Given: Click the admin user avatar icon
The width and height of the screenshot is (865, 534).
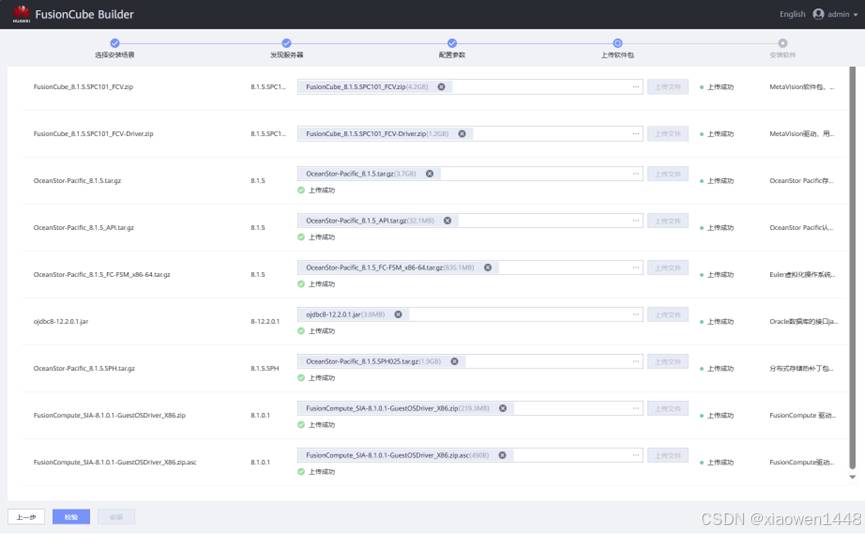Looking at the screenshot, I should tap(818, 14).
